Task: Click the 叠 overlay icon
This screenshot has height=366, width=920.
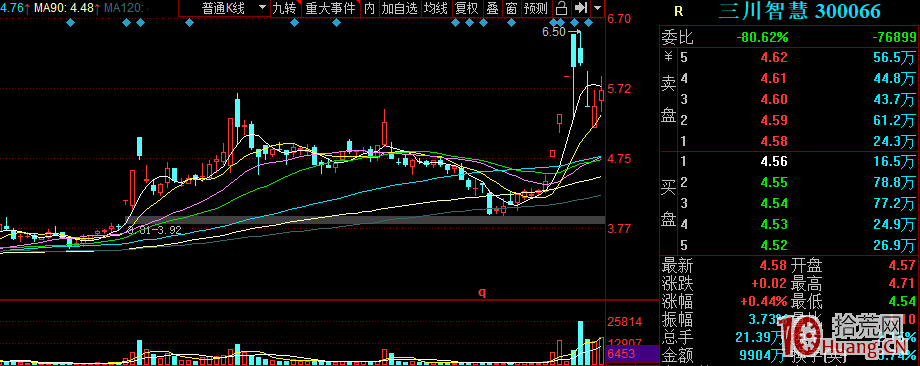Action: click(x=492, y=8)
